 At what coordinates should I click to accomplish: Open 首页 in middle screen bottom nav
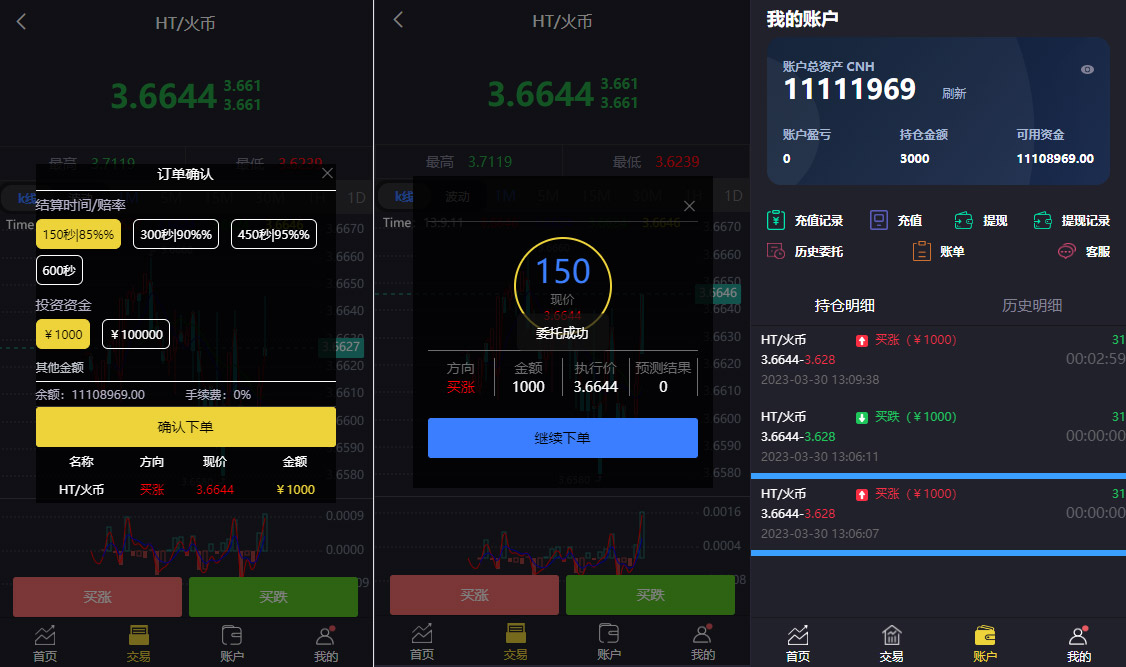pyautogui.click(x=422, y=642)
